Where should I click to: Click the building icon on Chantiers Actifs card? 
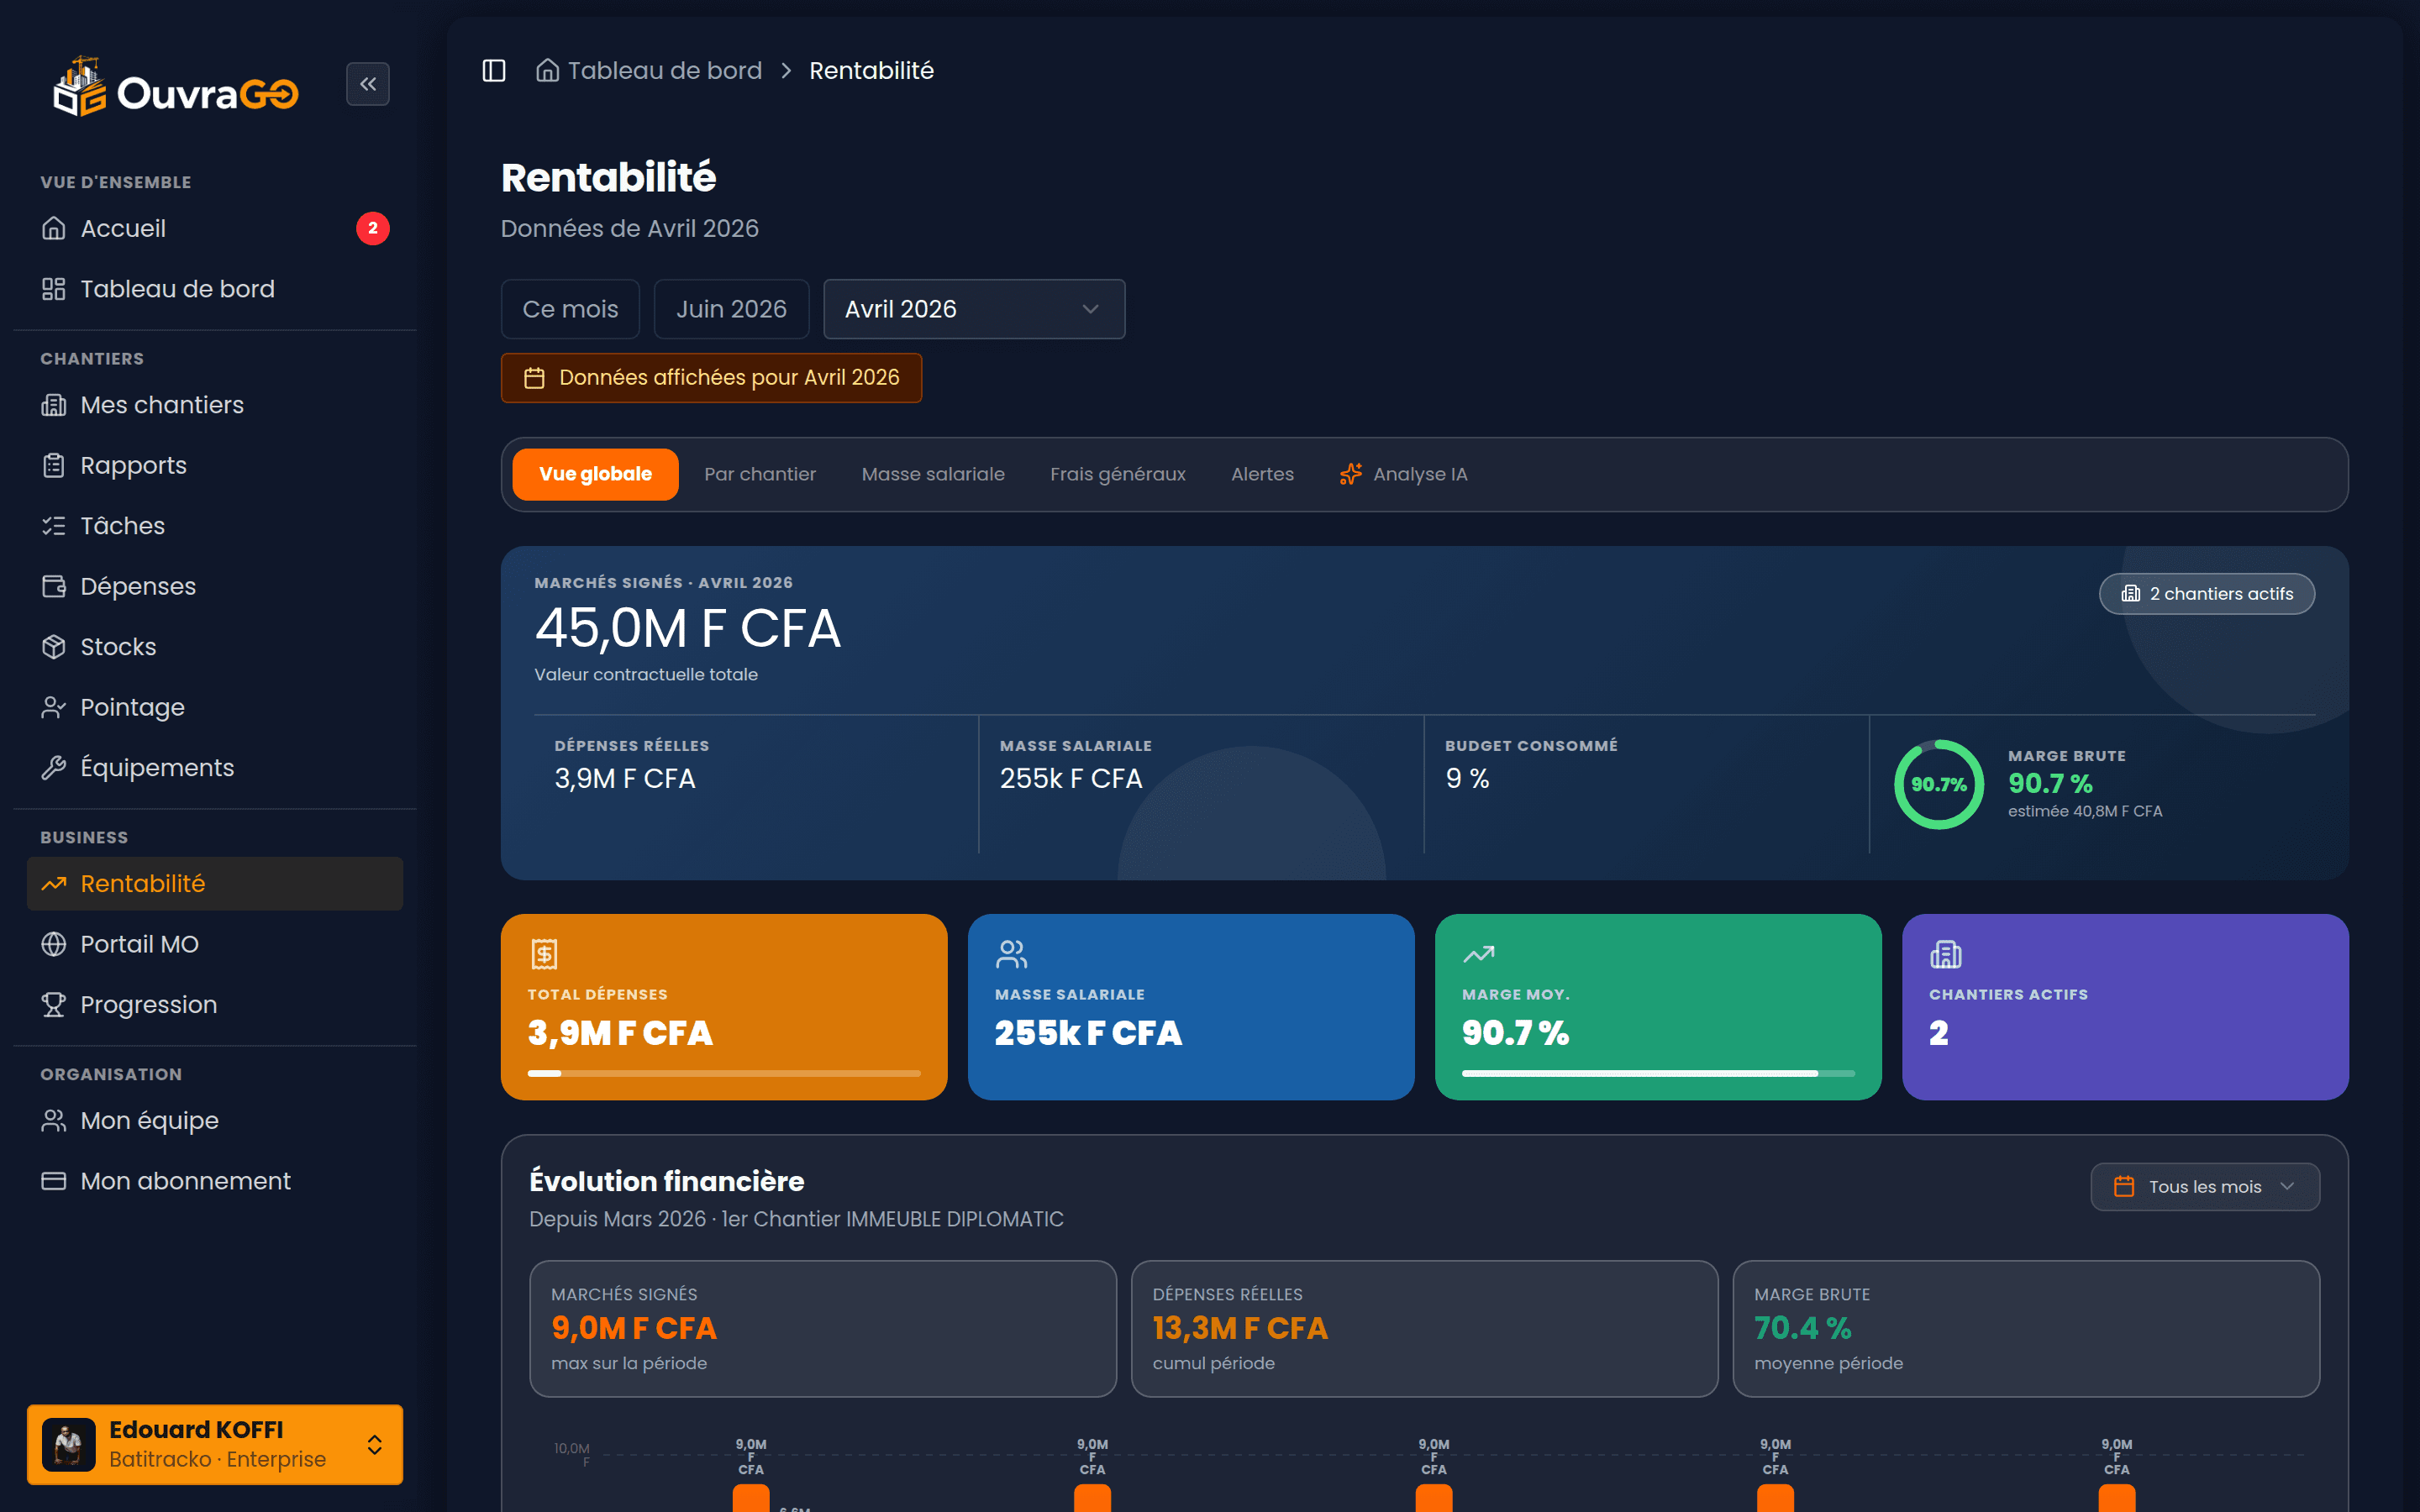1946,954
